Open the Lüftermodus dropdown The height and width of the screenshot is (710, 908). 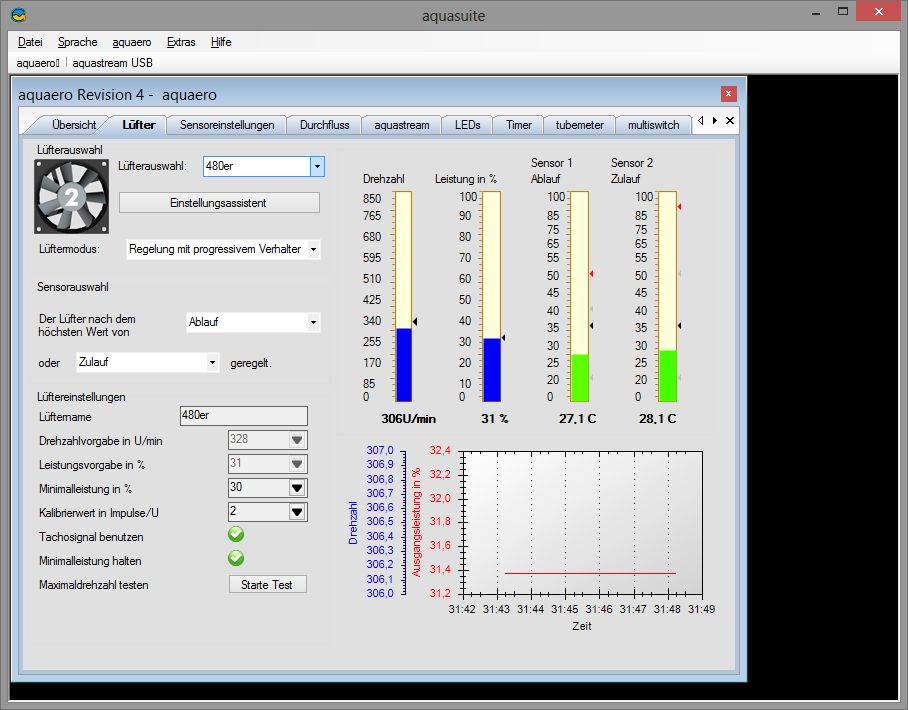[313, 250]
